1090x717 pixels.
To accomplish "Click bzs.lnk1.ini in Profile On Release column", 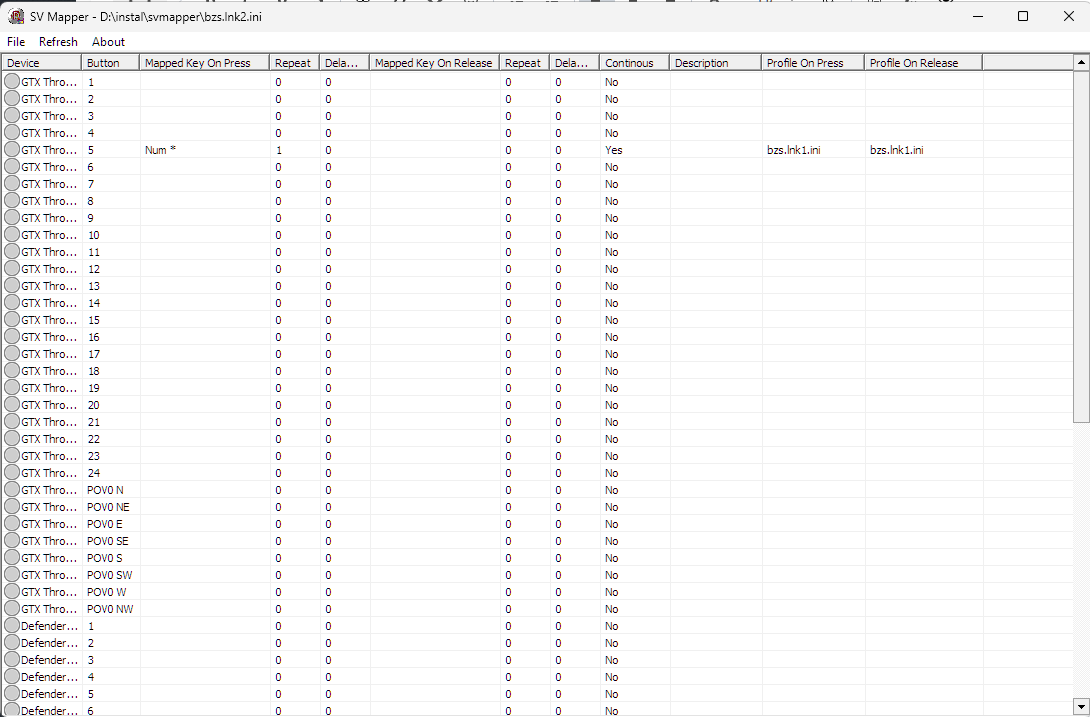I will [896, 150].
